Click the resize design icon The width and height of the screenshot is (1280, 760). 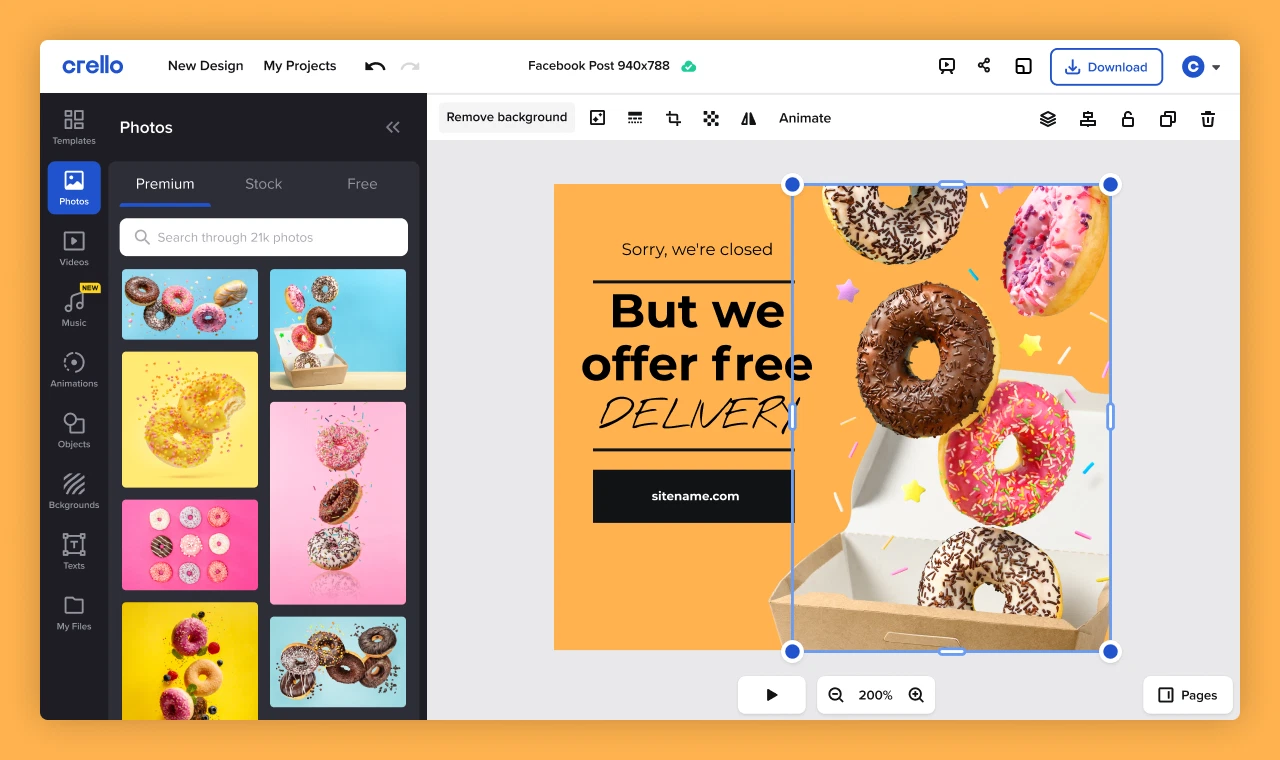(1023, 66)
